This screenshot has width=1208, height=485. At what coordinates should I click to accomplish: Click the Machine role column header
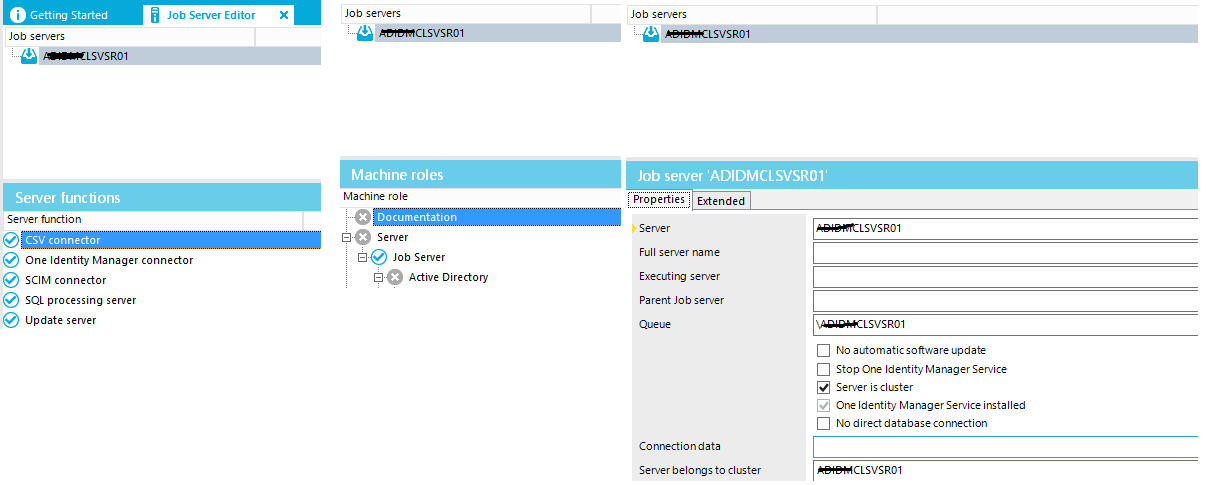click(x=480, y=197)
